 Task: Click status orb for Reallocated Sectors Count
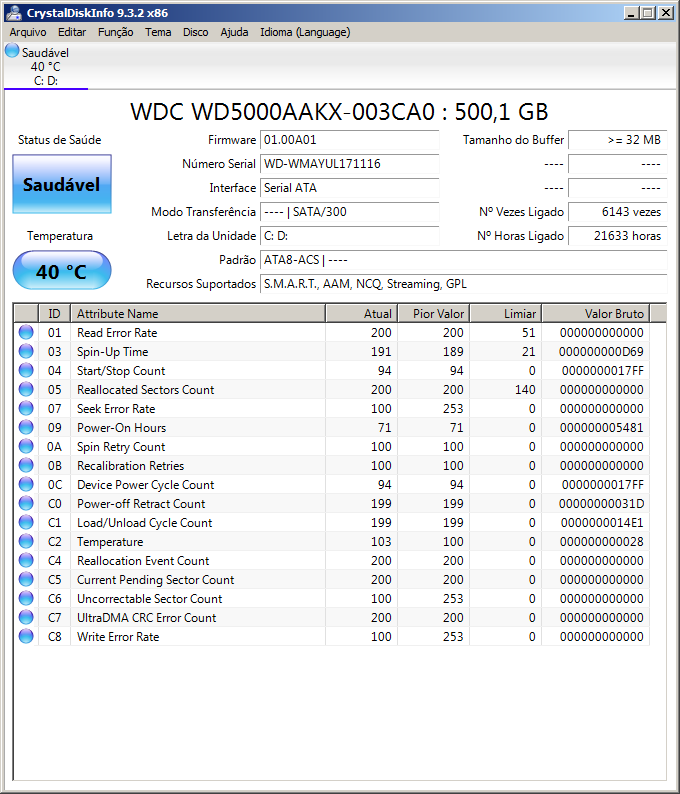[x=26, y=389]
